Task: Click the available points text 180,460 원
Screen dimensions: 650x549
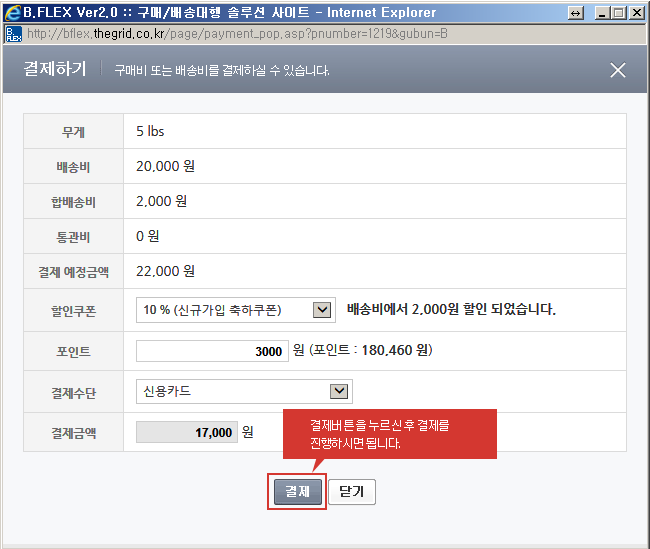Action: pos(369,351)
